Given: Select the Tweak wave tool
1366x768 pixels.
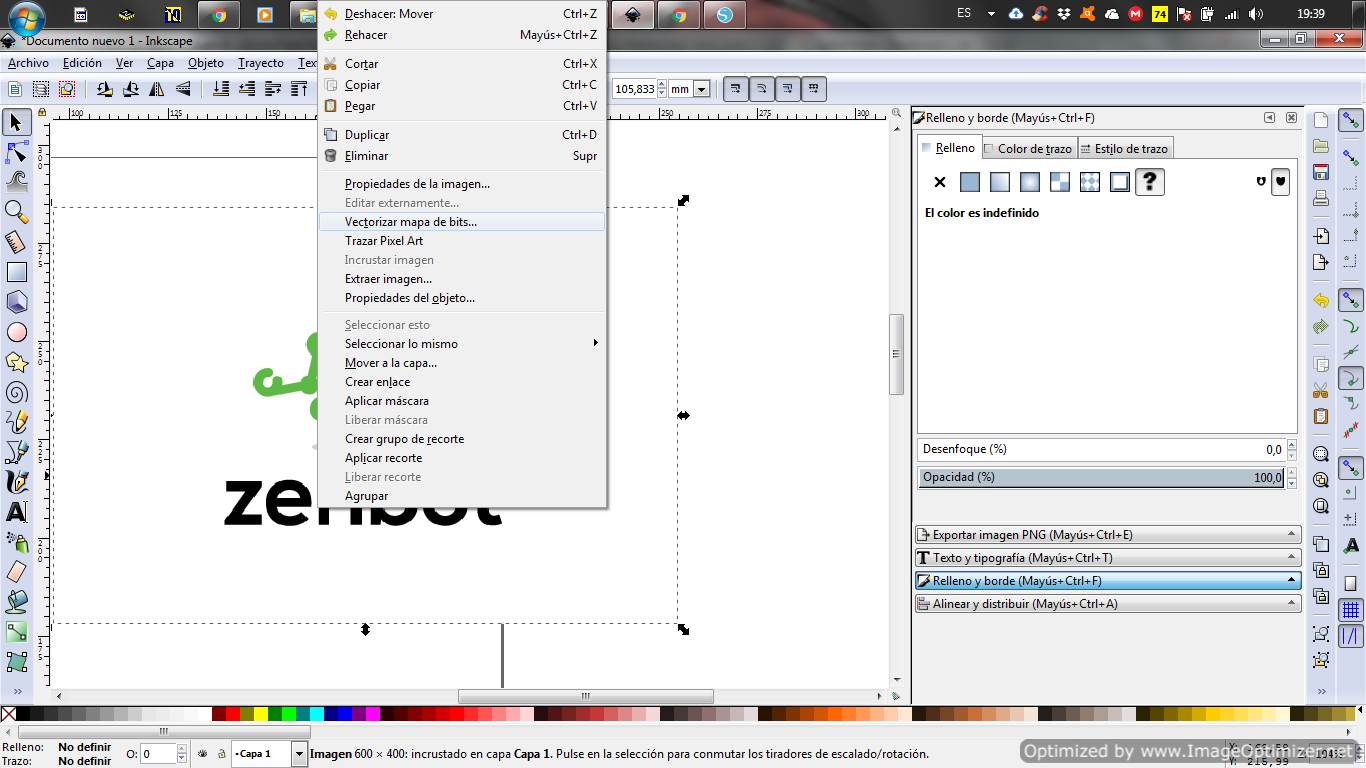Looking at the screenshot, I should pos(16,182).
